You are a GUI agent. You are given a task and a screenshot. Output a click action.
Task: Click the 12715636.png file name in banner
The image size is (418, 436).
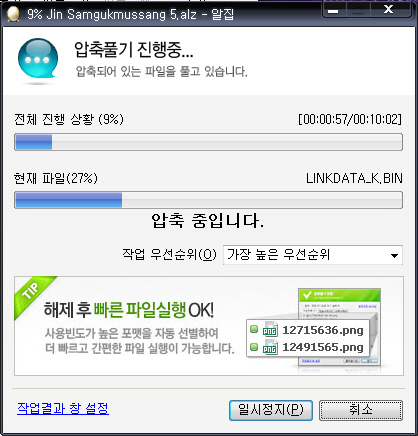coord(323,330)
